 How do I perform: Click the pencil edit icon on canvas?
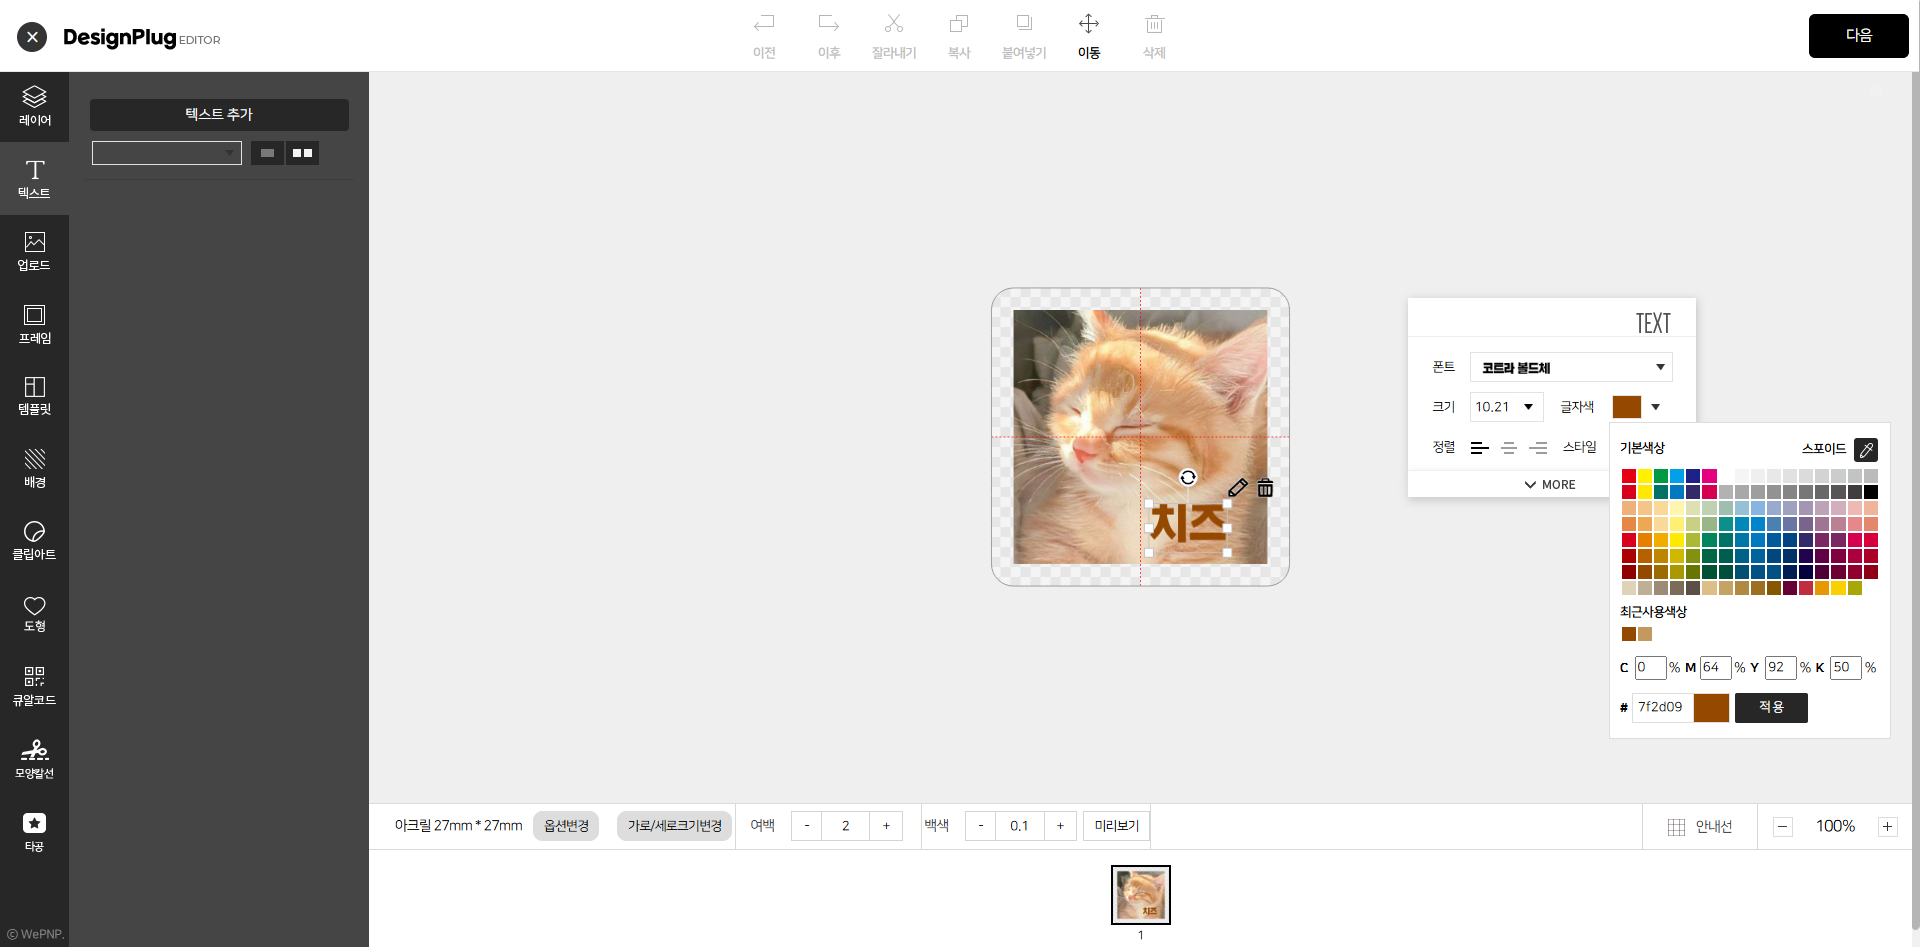click(1237, 488)
